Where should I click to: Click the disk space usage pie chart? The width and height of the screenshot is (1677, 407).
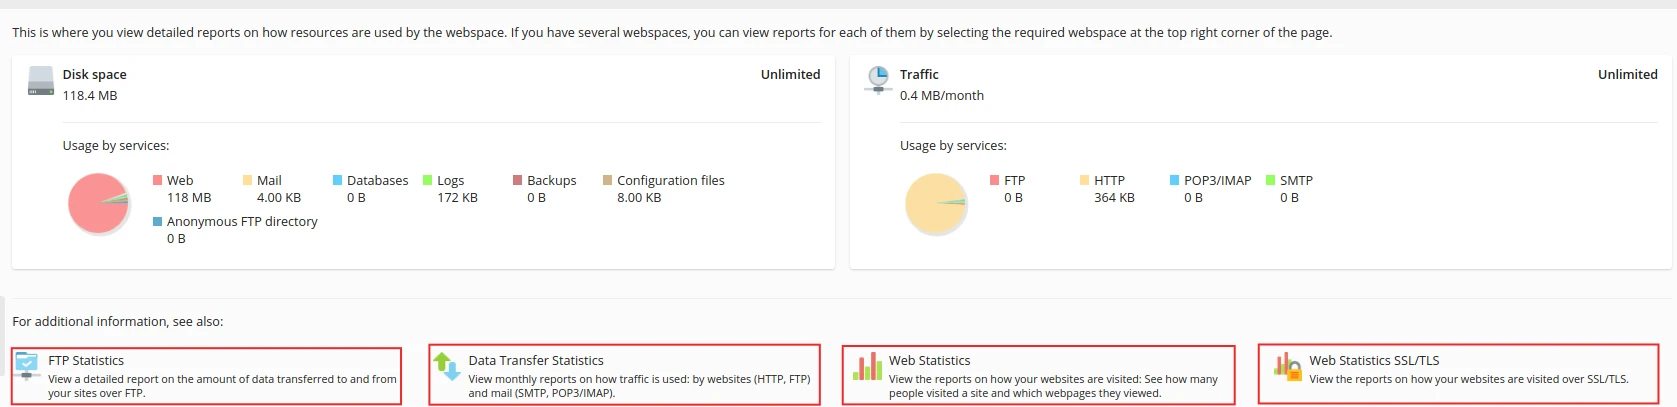tap(98, 203)
